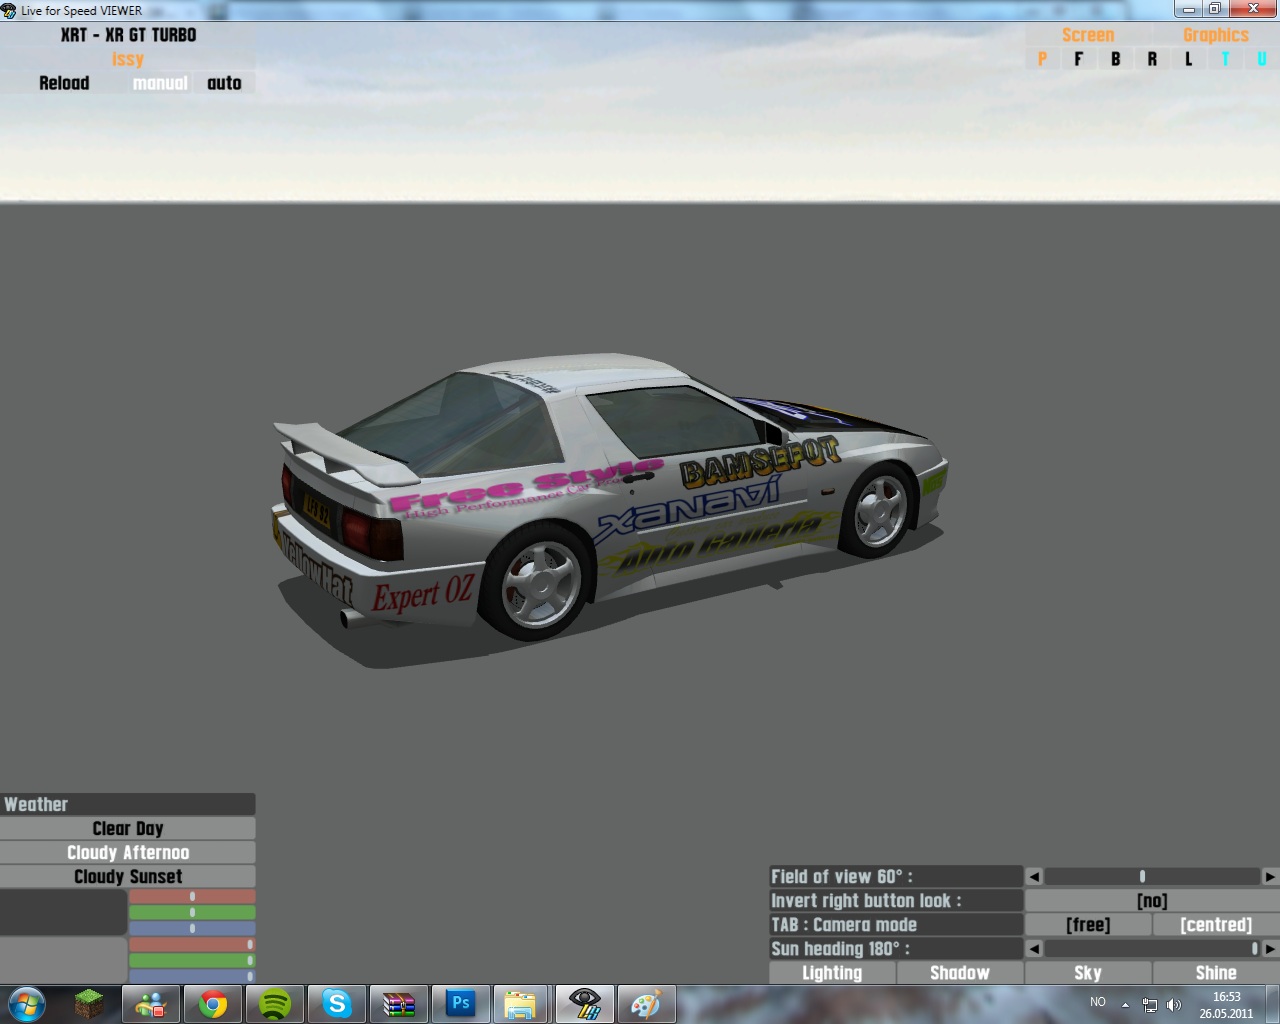1280x1024 pixels.
Task: Open the Graphics options tab
Action: pos(1216,35)
